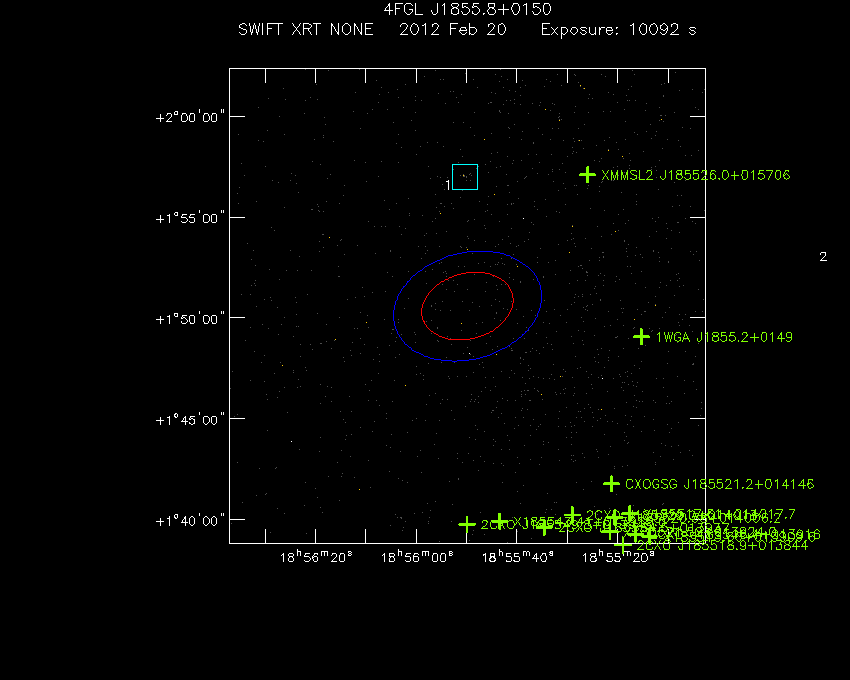Click the +1°55'00" declination axis label
The height and width of the screenshot is (680, 850).
click(x=190, y=219)
